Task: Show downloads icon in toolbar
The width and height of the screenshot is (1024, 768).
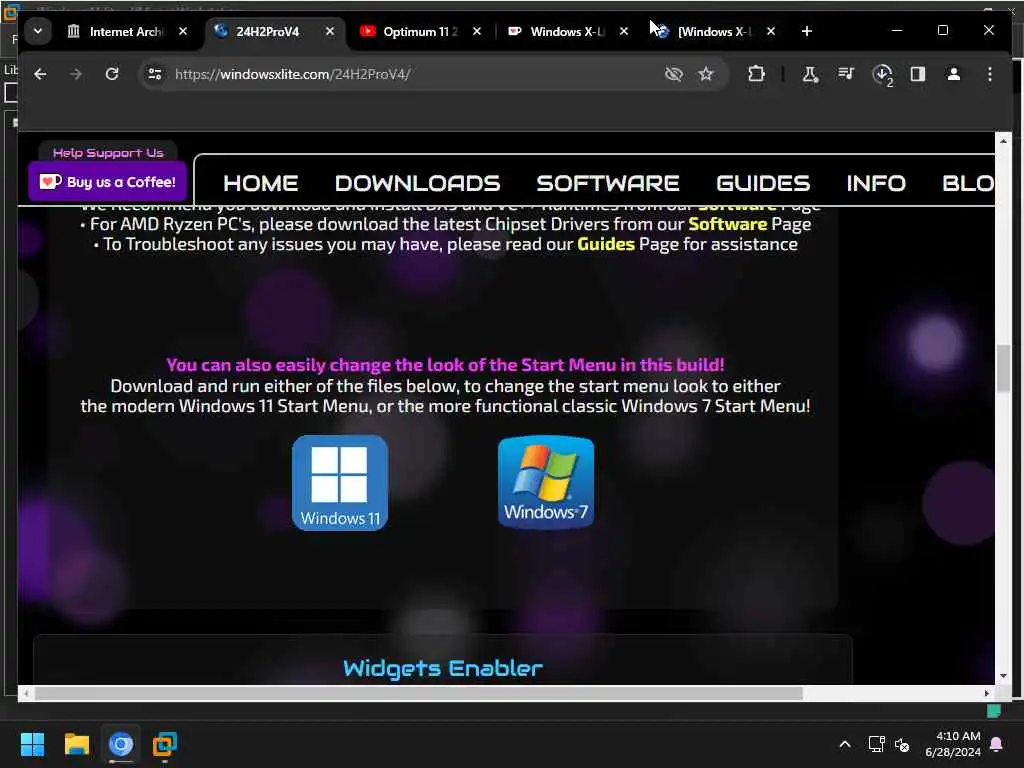Action: (882, 74)
